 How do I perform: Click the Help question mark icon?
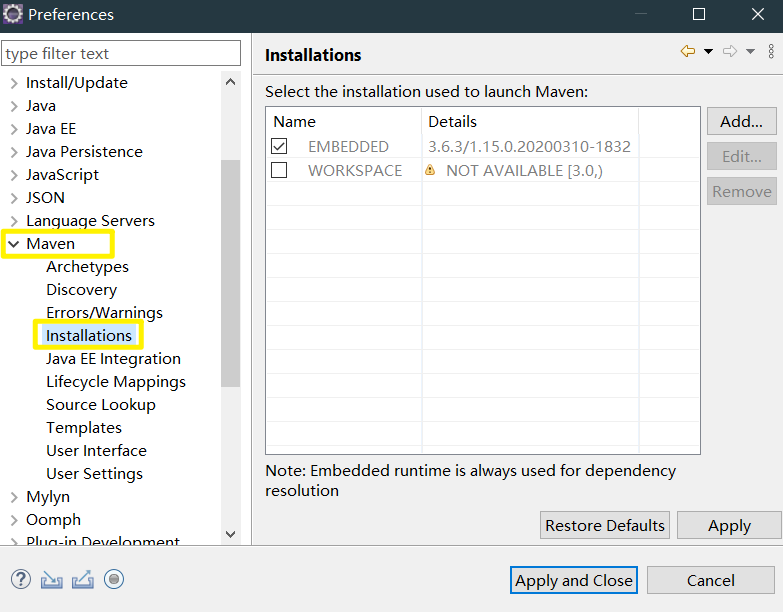(20, 579)
